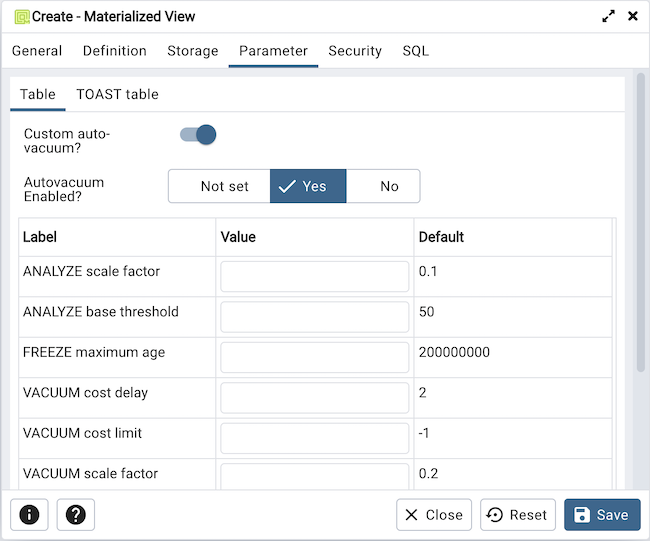Select Yes for Autovacuum Enabled
Image resolution: width=650 pixels, height=541 pixels.
coord(308,186)
